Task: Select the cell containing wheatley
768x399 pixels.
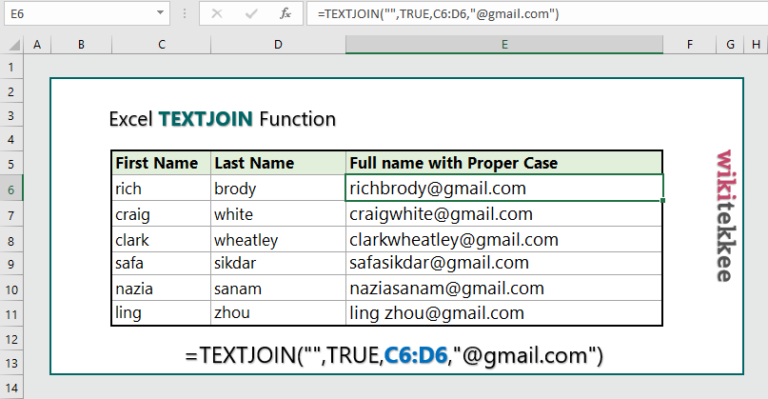Action: (278, 239)
